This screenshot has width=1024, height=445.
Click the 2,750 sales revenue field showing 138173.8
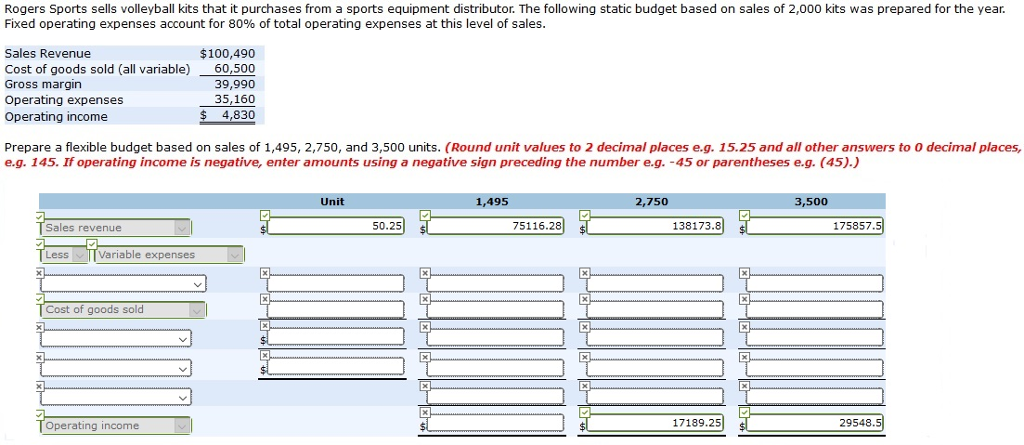tap(655, 225)
